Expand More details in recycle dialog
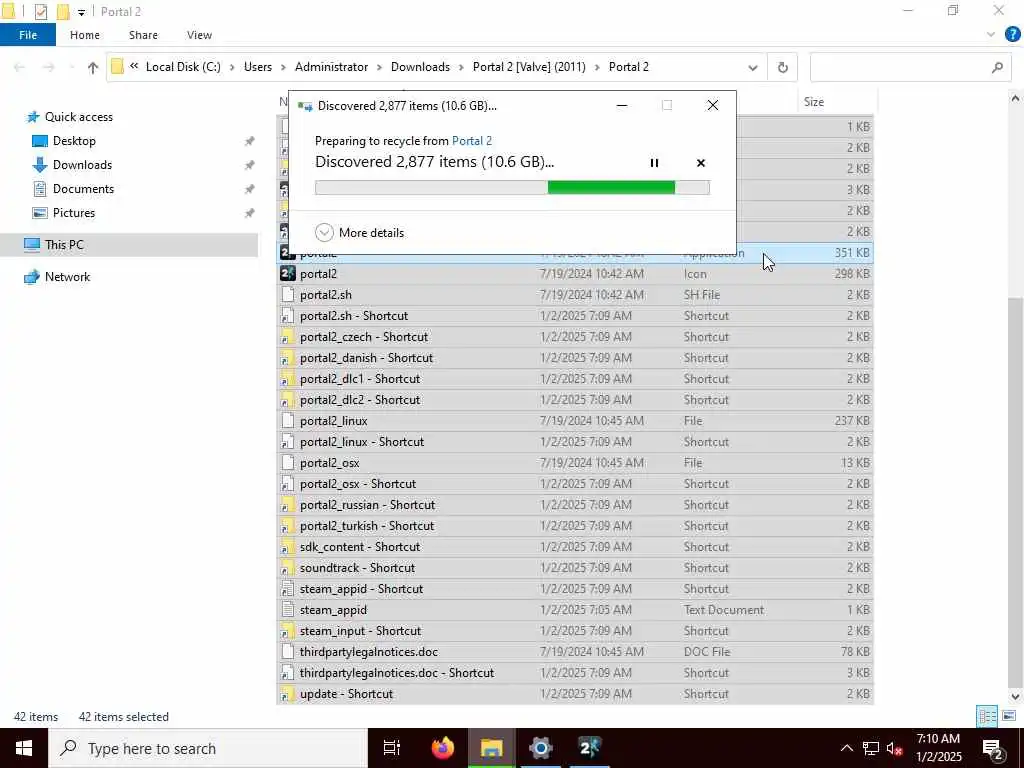 (x=359, y=232)
